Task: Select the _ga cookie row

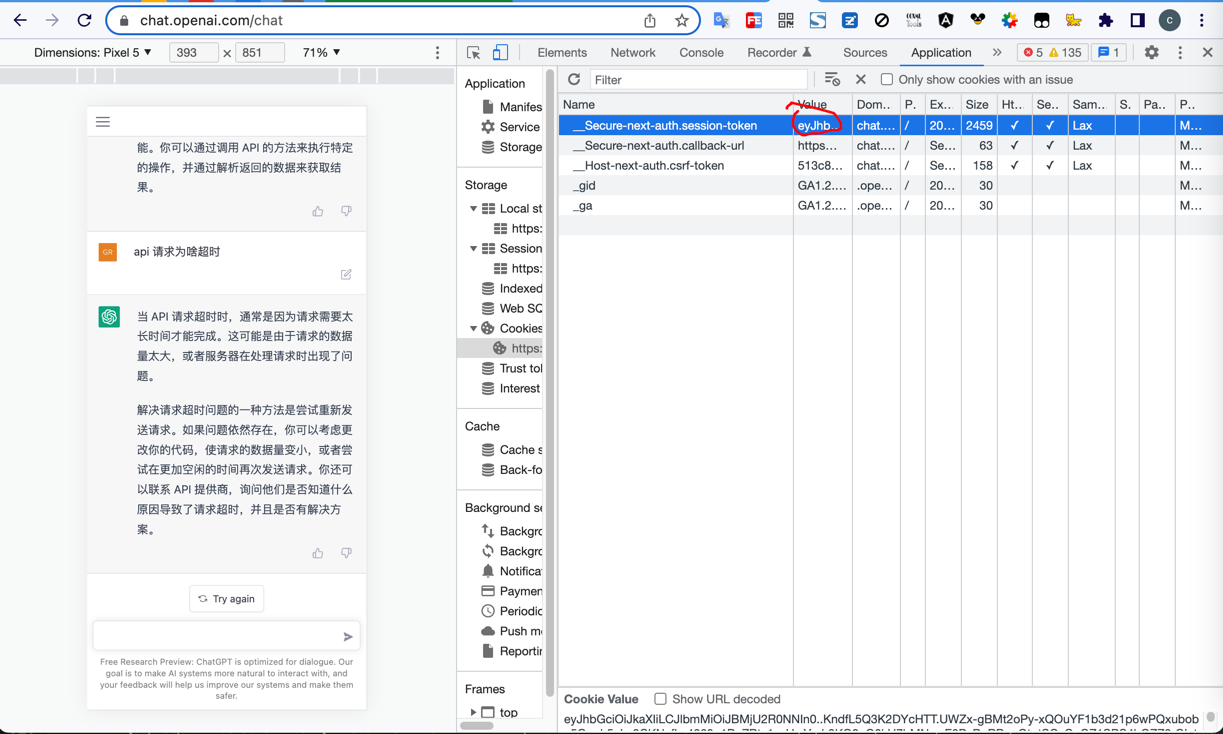Action: tap(890, 205)
